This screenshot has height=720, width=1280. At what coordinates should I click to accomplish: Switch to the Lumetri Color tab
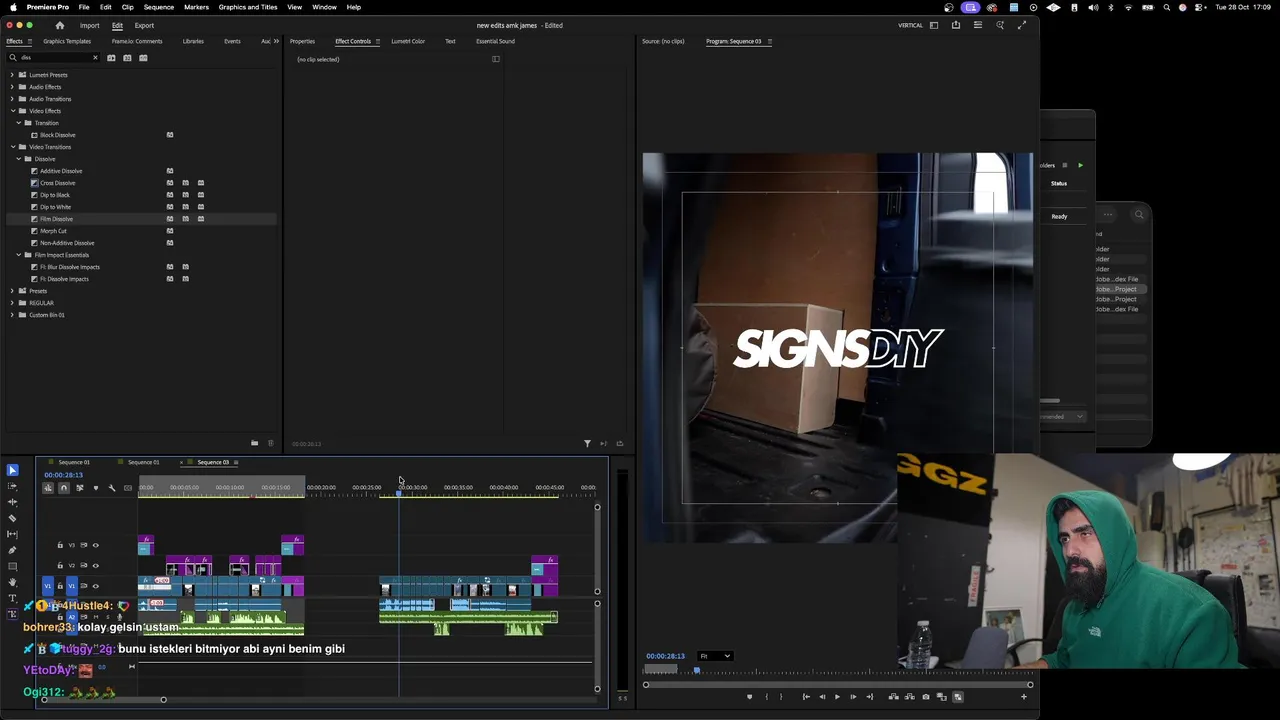[x=408, y=41]
